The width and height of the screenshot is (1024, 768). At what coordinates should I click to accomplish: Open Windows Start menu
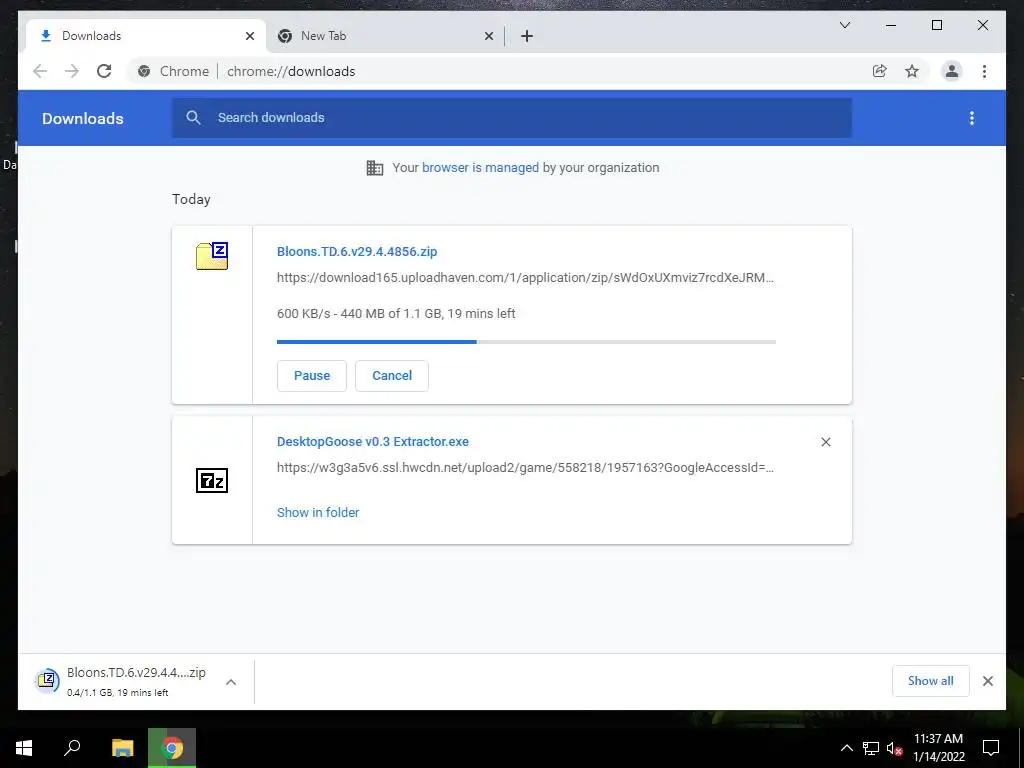click(24, 748)
